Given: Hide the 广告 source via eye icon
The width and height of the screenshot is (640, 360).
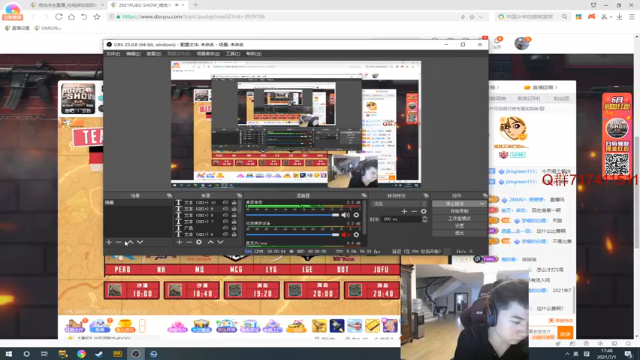Looking at the screenshot, I should tap(225, 228).
